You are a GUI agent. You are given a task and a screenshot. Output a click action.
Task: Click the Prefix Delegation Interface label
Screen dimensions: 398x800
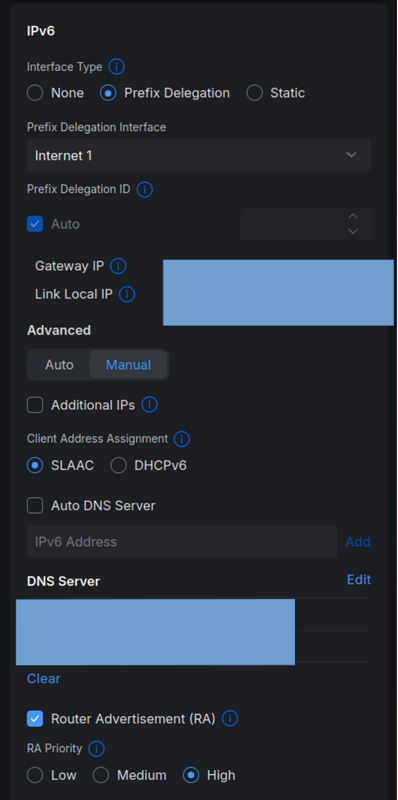coord(96,127)
